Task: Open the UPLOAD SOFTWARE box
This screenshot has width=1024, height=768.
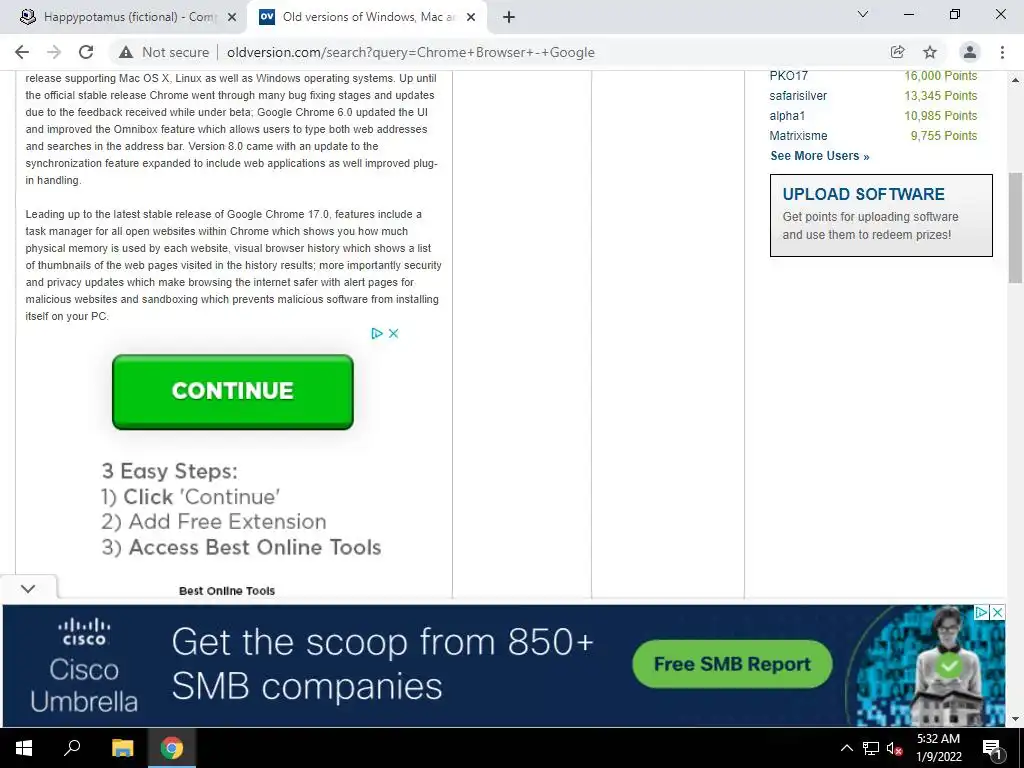Action: click(x=881, y=215)
